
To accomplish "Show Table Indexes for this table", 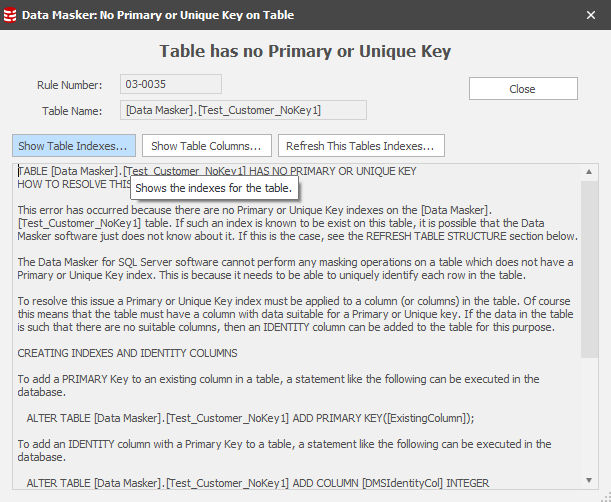I will coord(73,146).
